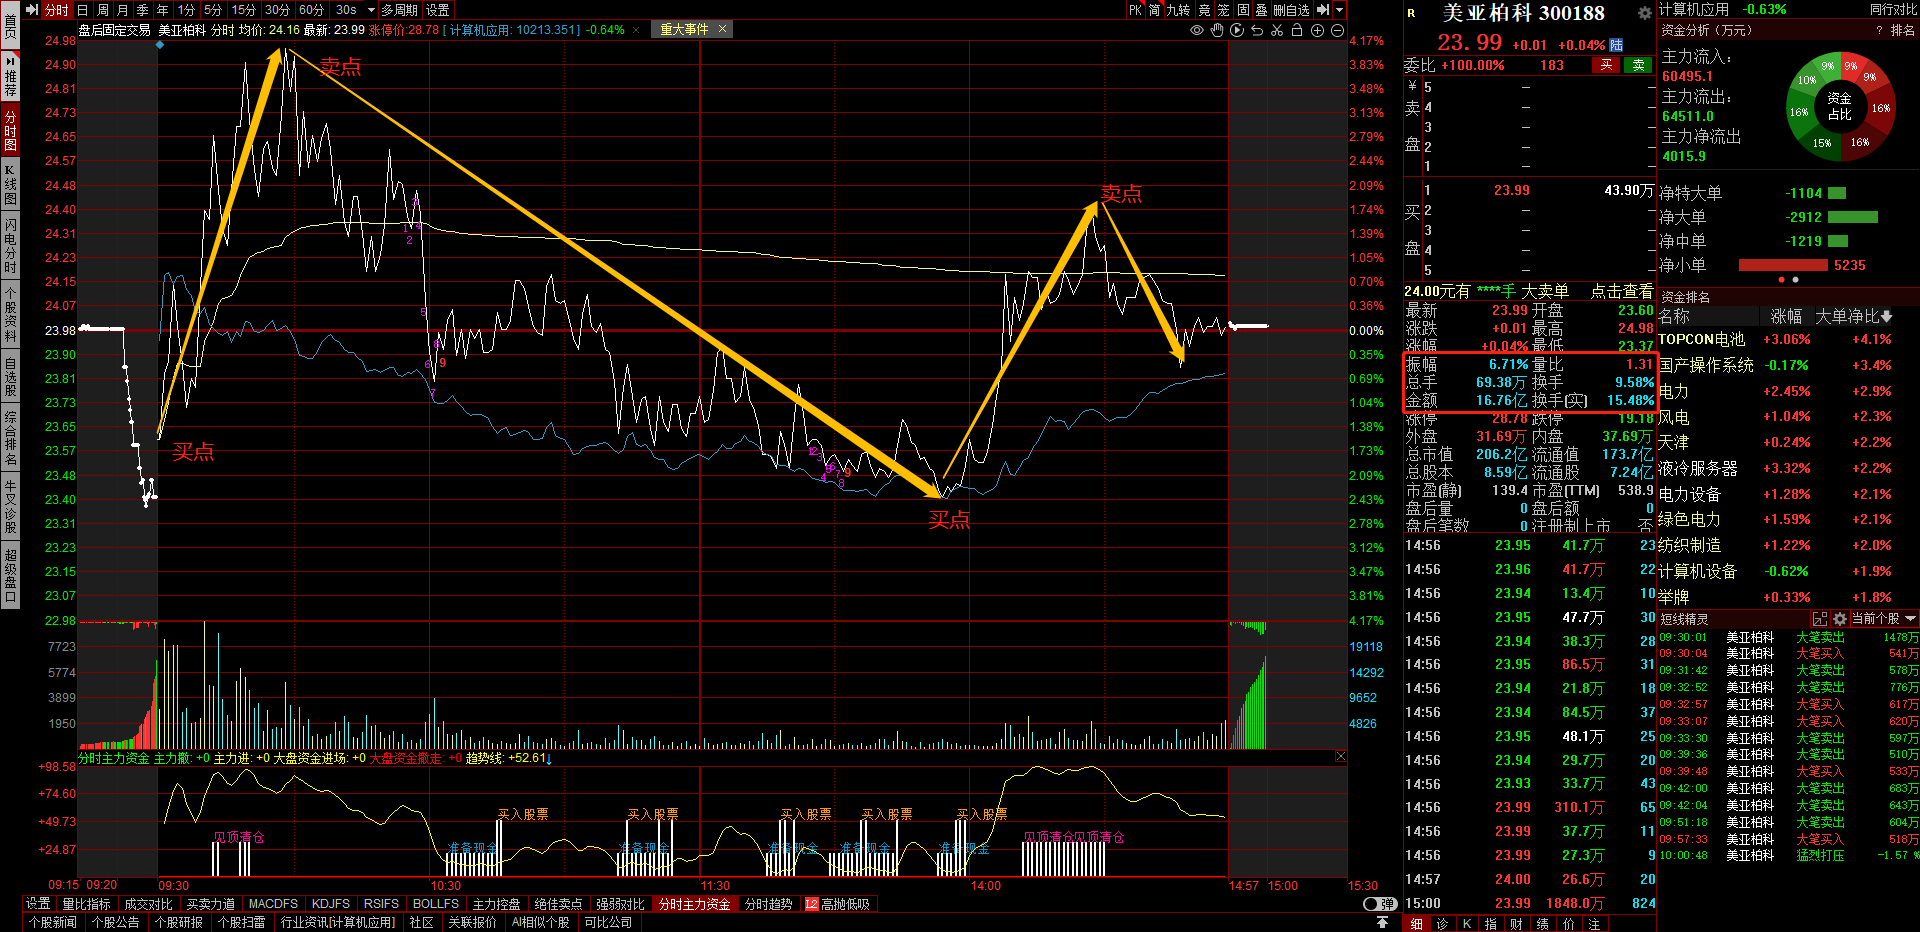Select the 财 finance tab at bottom right
Image resolution: width=1920 pixels, height=932 pixels.
tap(1517, 923)
